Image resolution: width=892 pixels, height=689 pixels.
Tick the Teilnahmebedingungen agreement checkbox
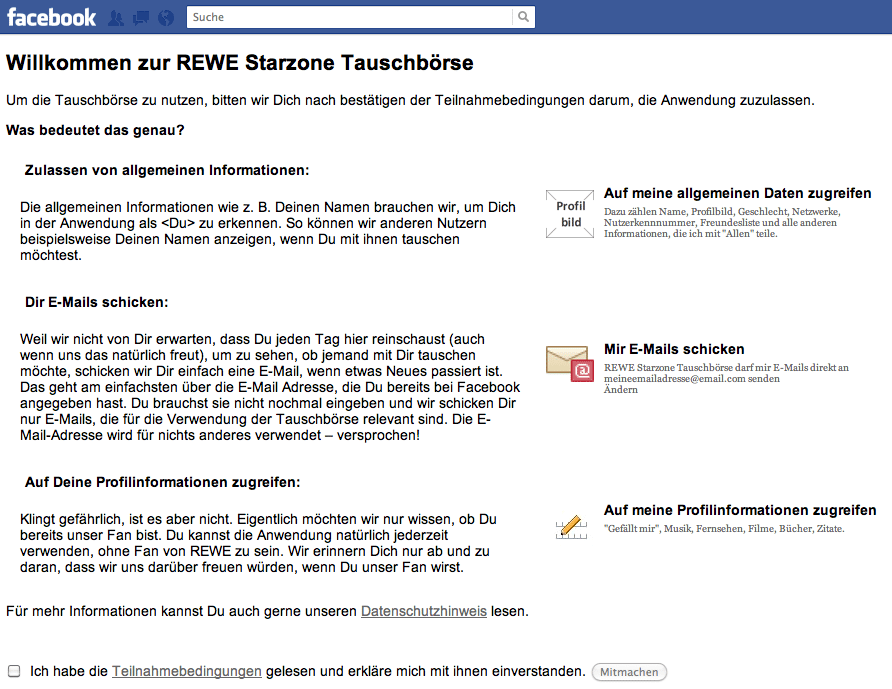coord(14,671)
